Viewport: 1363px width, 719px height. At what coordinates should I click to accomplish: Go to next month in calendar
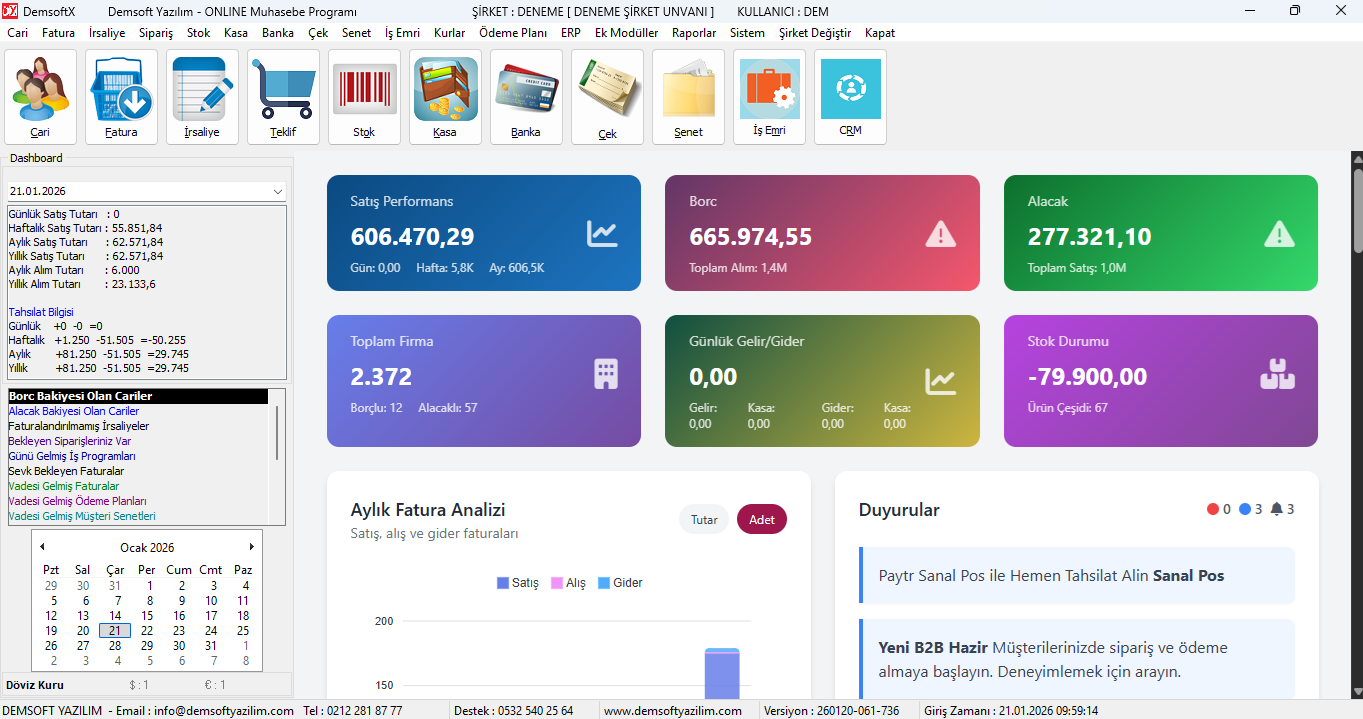coord(252,547)
